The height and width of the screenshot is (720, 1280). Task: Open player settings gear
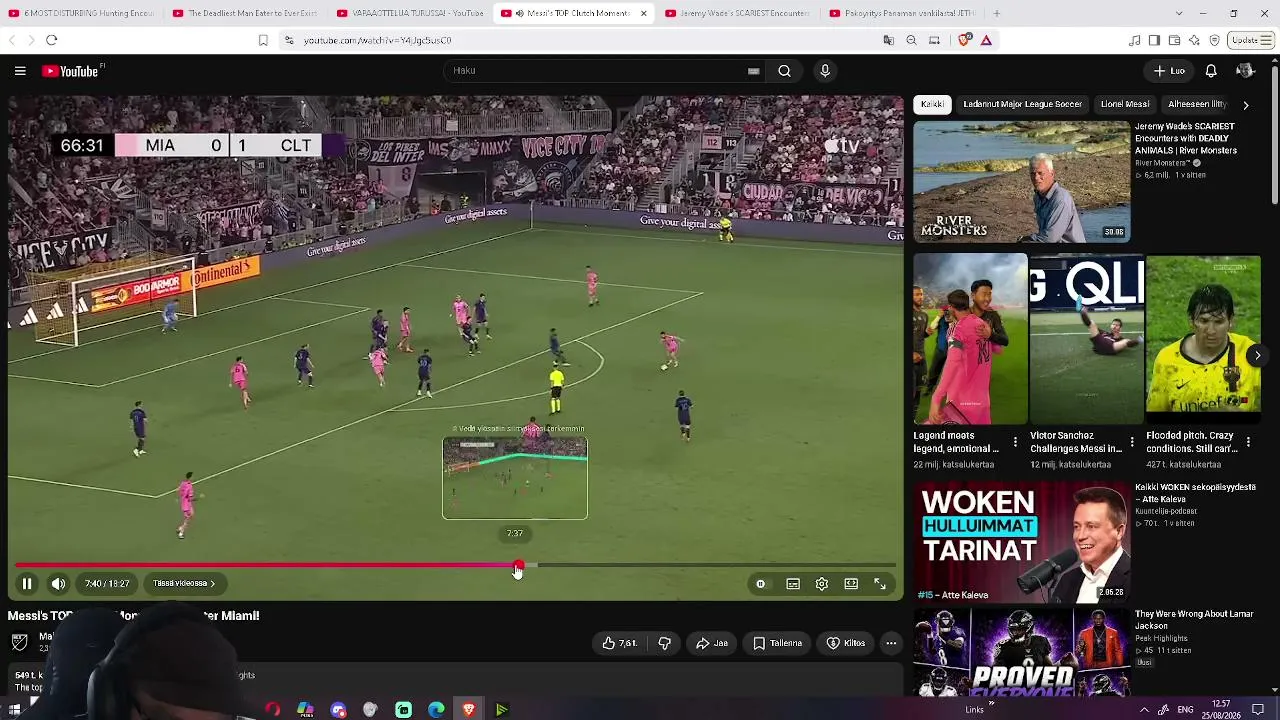pyautogui.click(x=822, y=584)
